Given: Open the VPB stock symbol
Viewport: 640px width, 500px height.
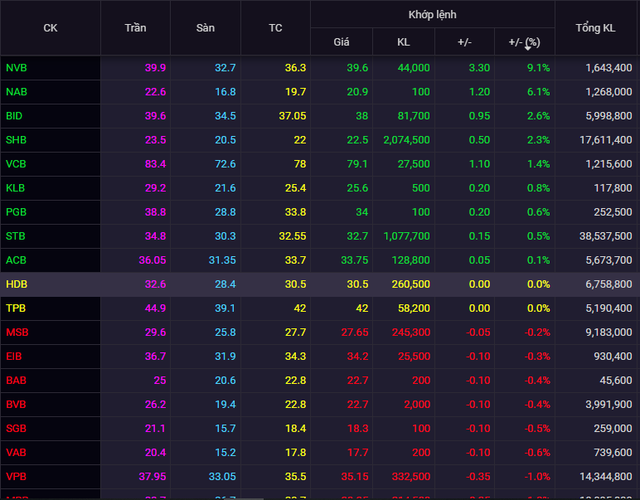Looking at the screenshot, I should [17, 476].
